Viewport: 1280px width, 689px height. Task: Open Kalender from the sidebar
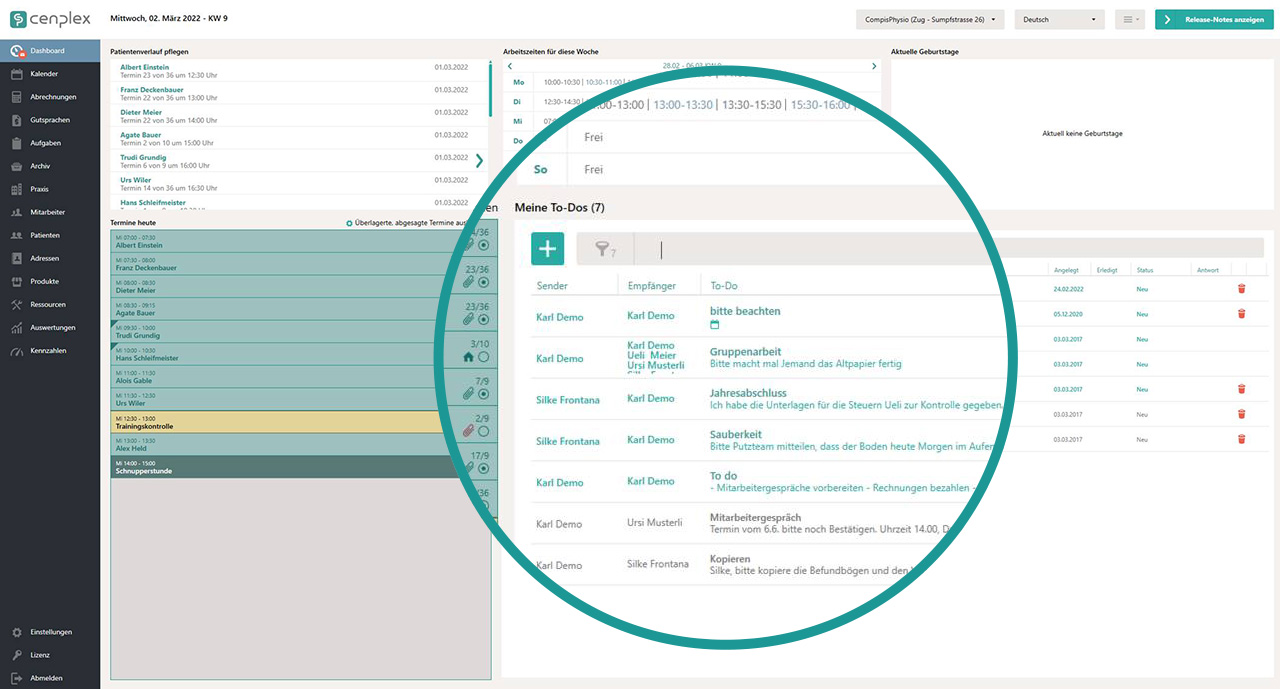pyautogui.click(x=50, y=74)
